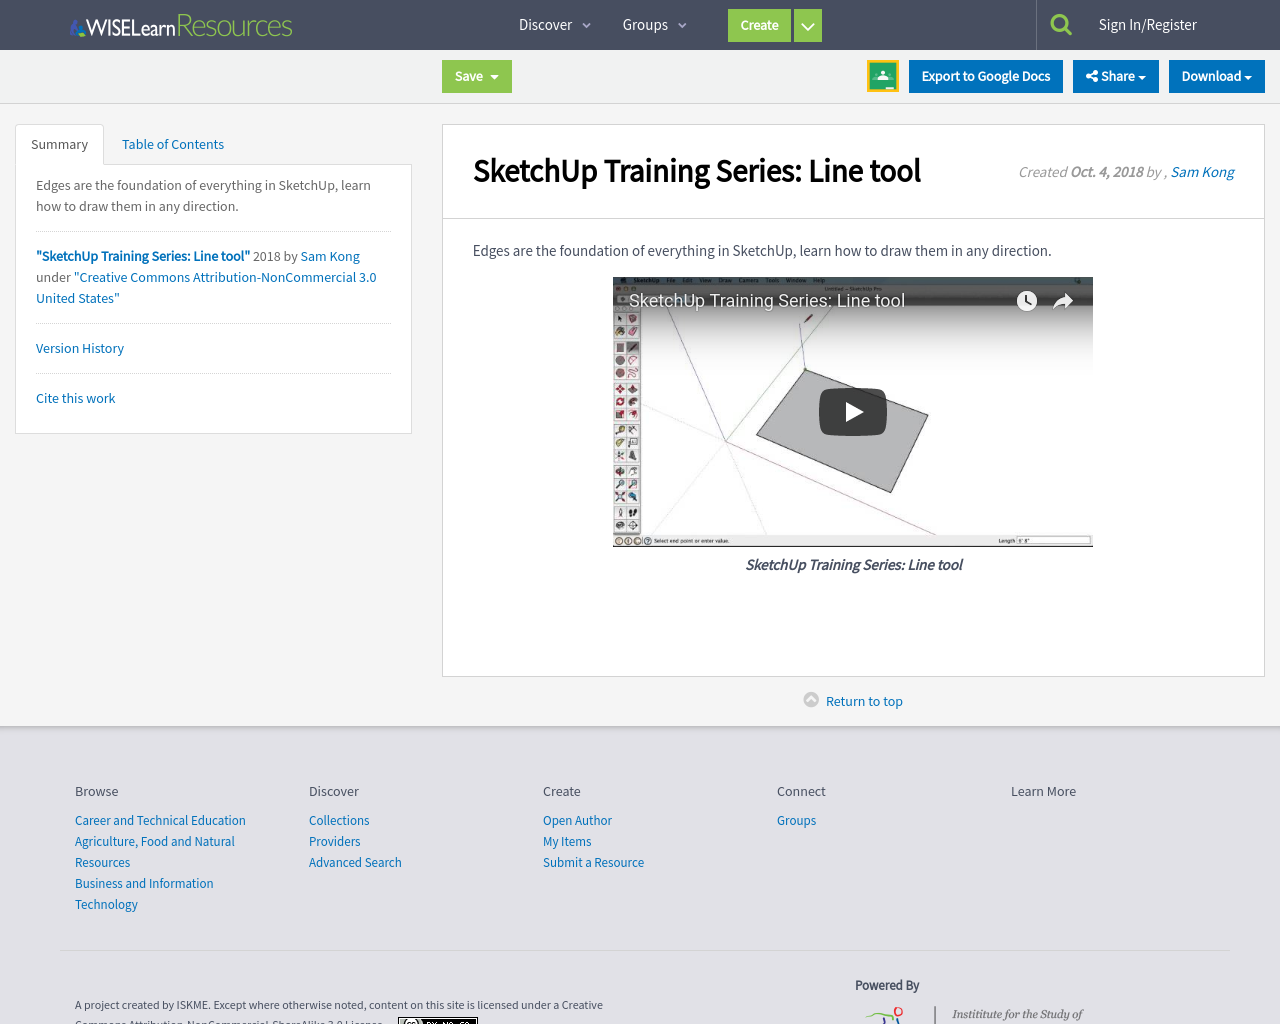Click Cite this work
This screenshot has width=1280, height=1024.
(75, 398)
